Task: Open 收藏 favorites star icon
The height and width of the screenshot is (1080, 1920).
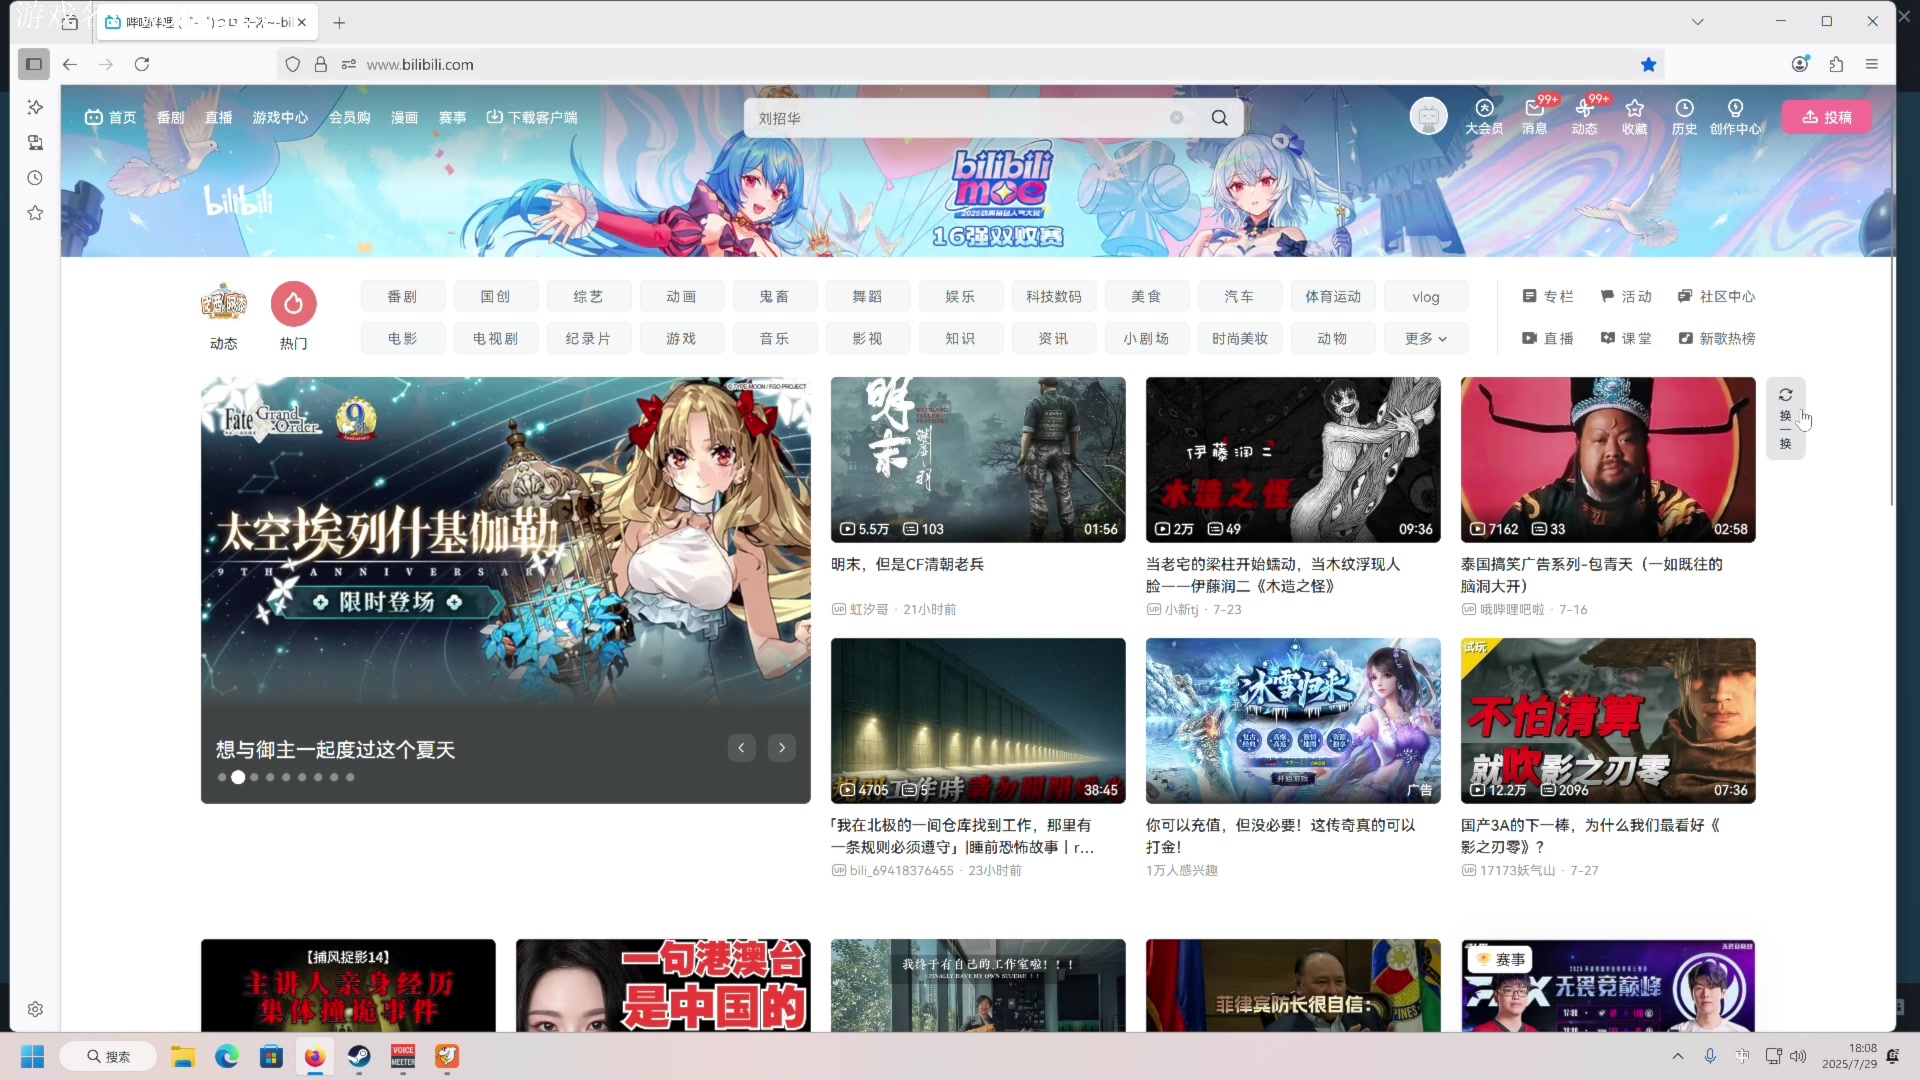Action: (1634, 116)
